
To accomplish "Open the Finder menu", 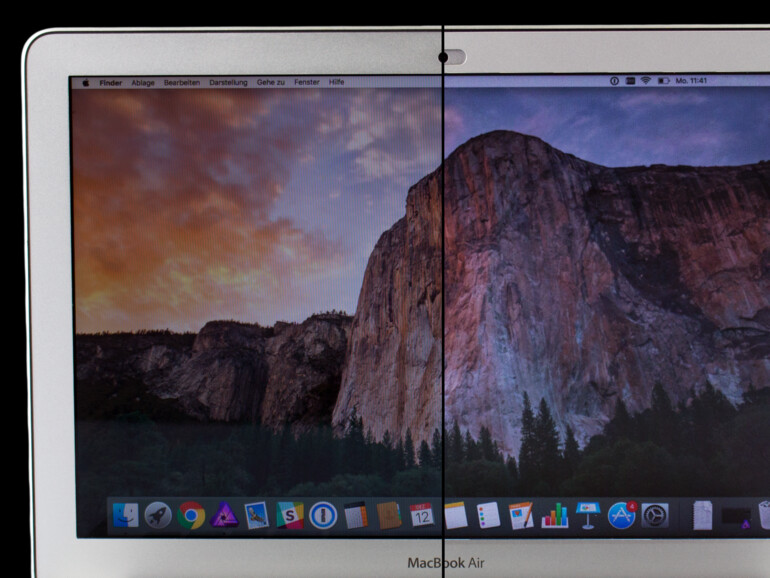I will click(x=110, y=83).
